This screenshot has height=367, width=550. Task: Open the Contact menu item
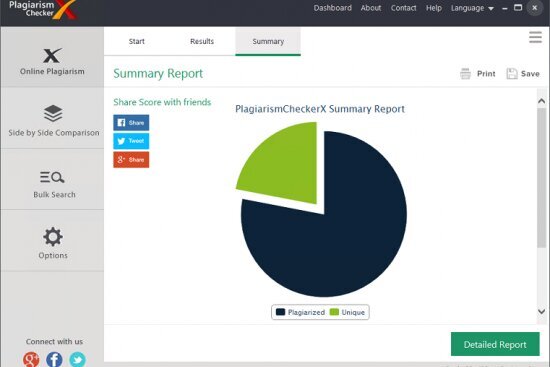[x=403, y=8]
